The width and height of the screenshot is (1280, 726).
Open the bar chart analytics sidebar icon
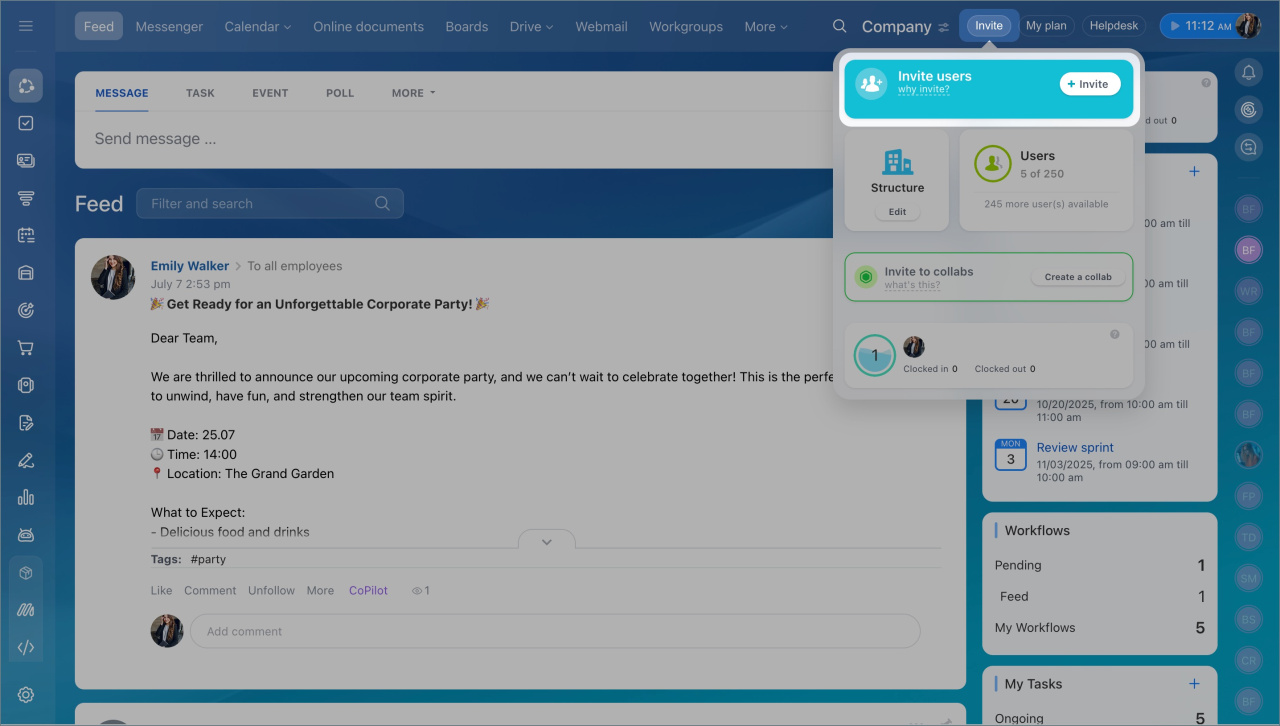pyautogui.click(x=26, y=497)
